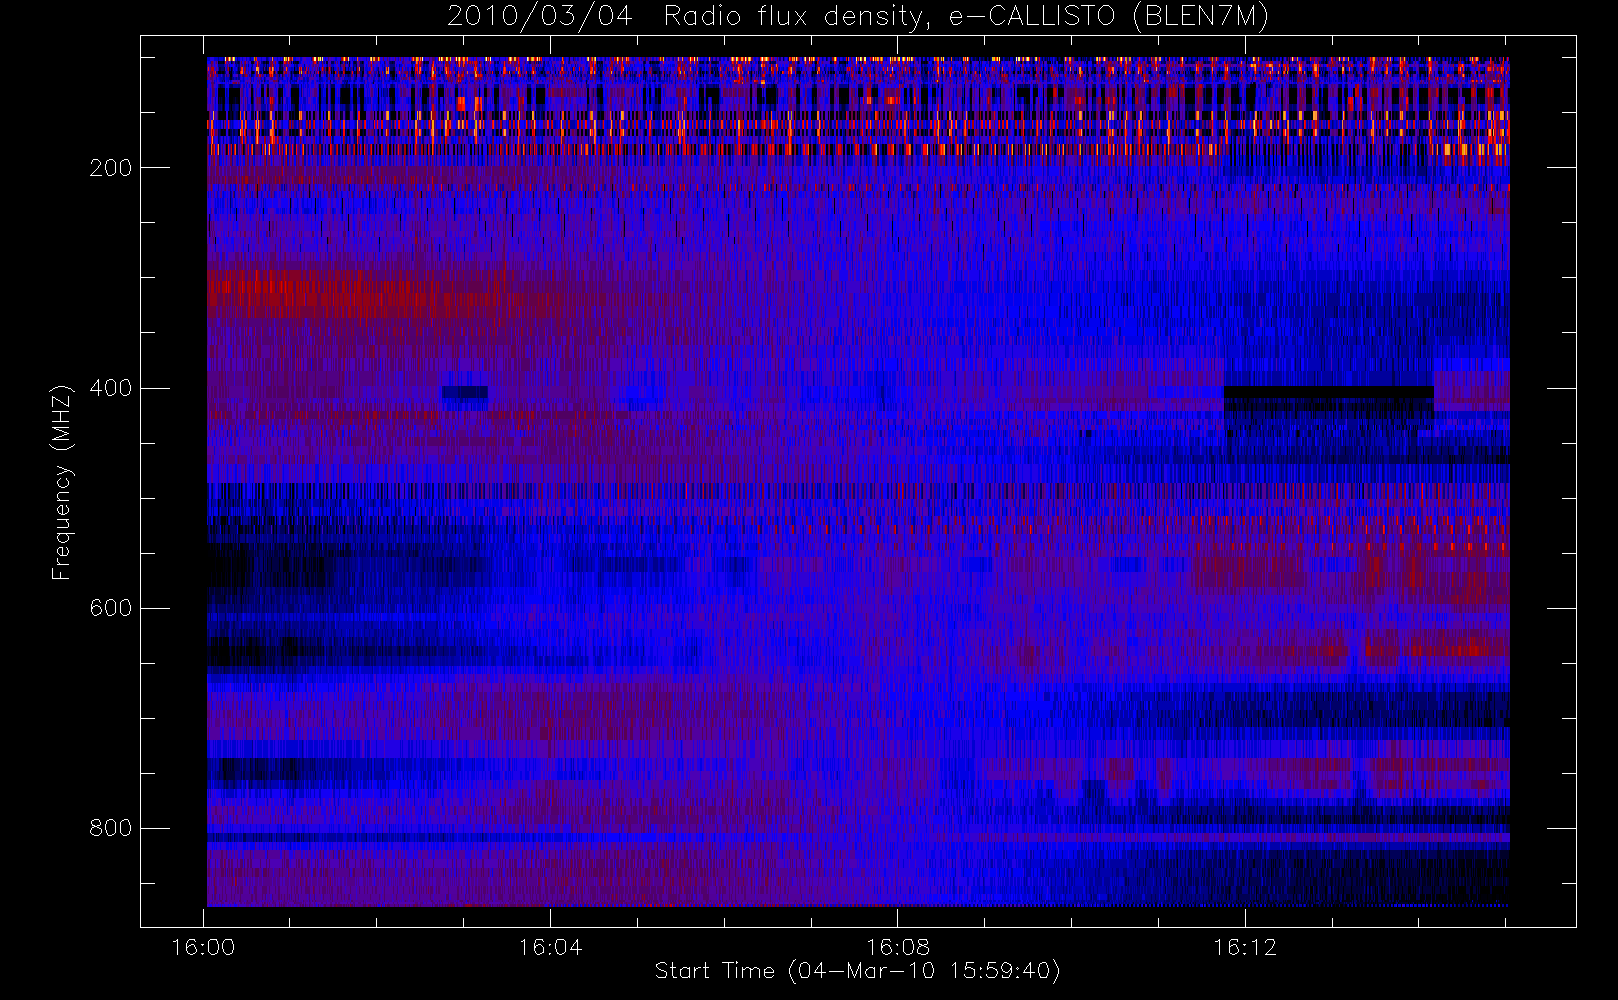The width and height of the screenshot is (1618, 1000).
Task: Click the '800' frequency tick label
Action: coord(111,828)
